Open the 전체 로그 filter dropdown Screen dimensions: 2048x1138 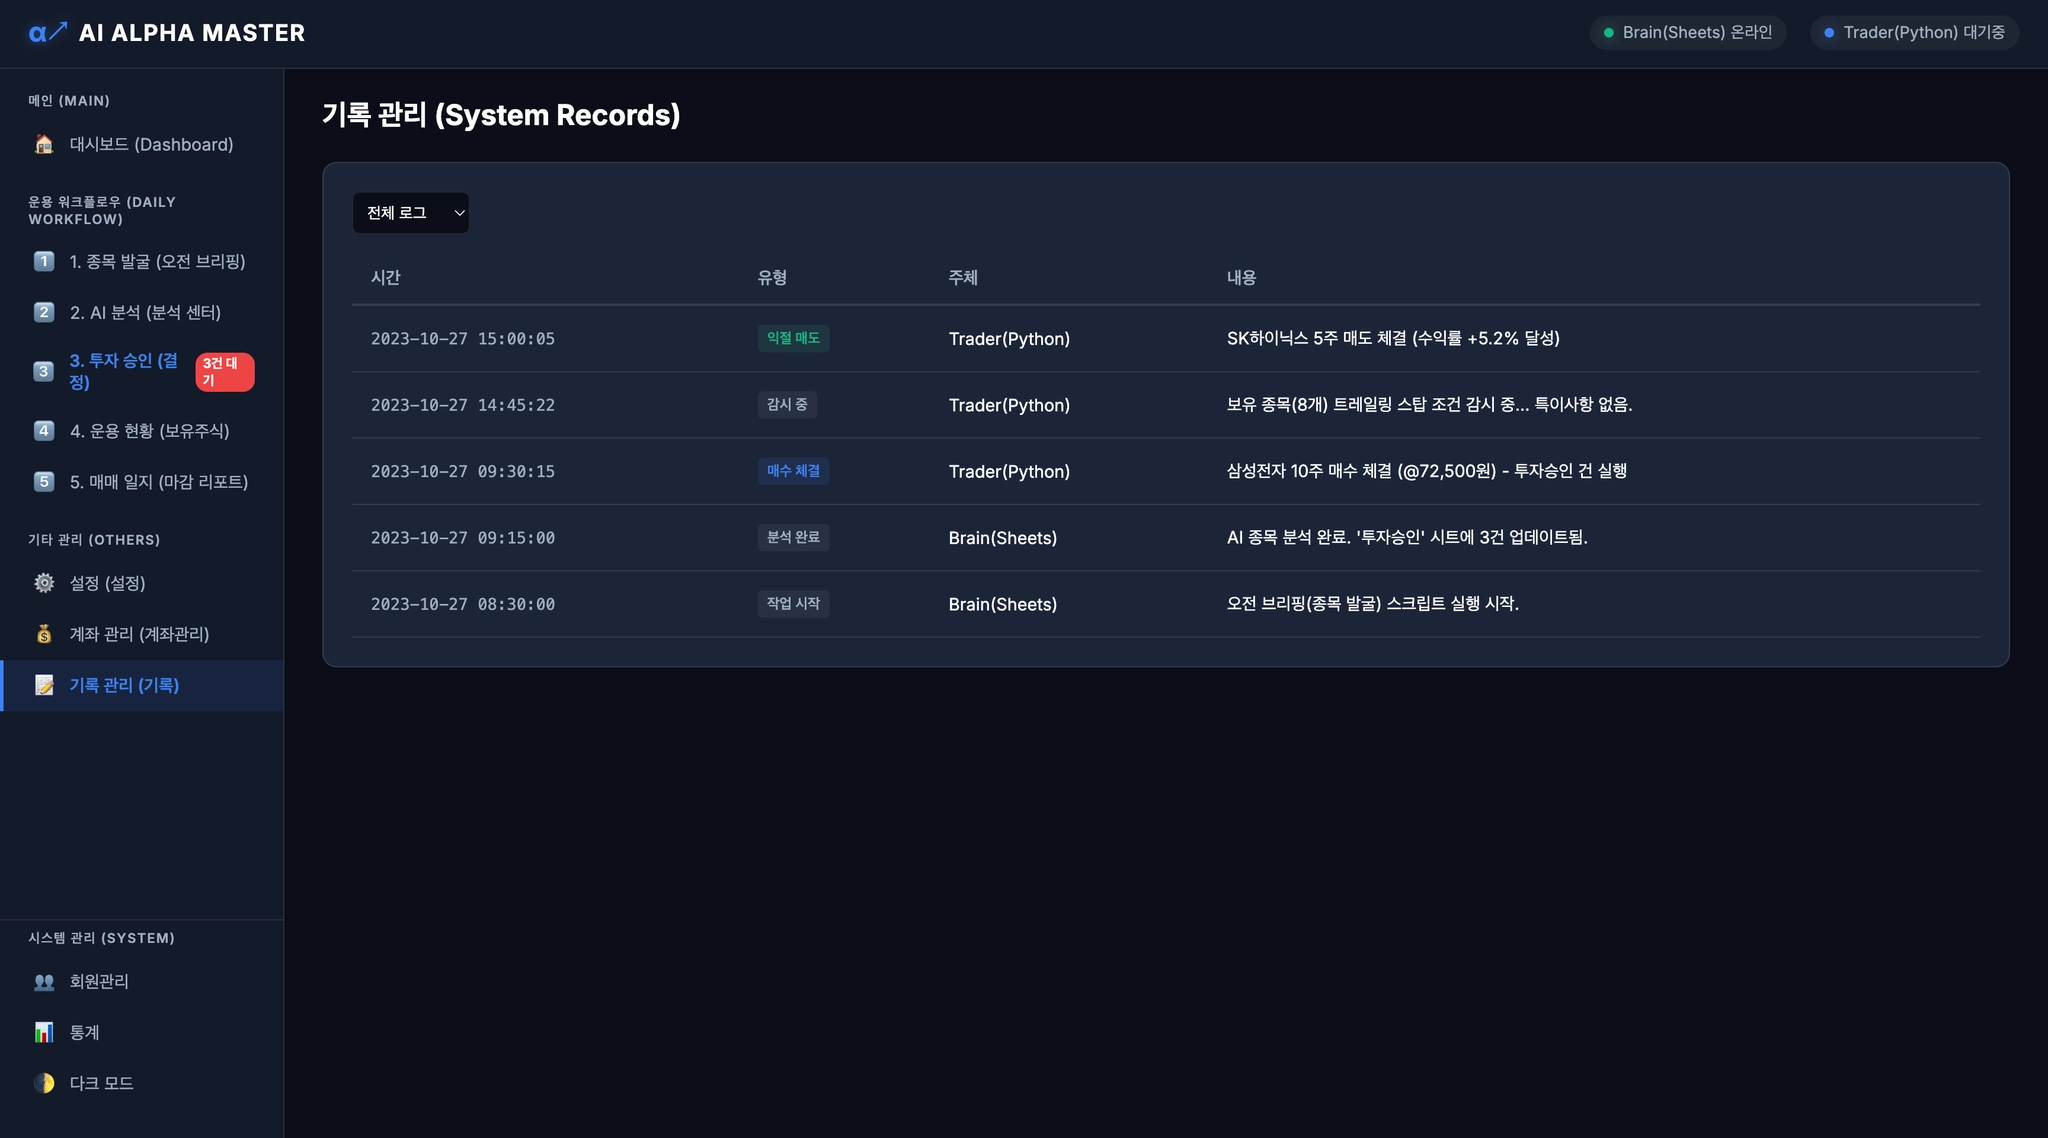[411, 213]
